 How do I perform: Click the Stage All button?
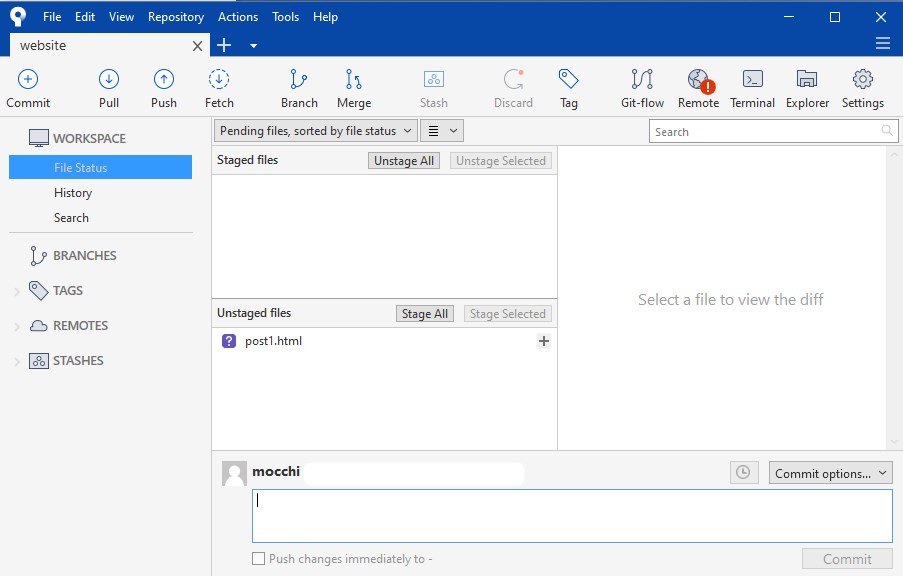click(x=424, y=314)
